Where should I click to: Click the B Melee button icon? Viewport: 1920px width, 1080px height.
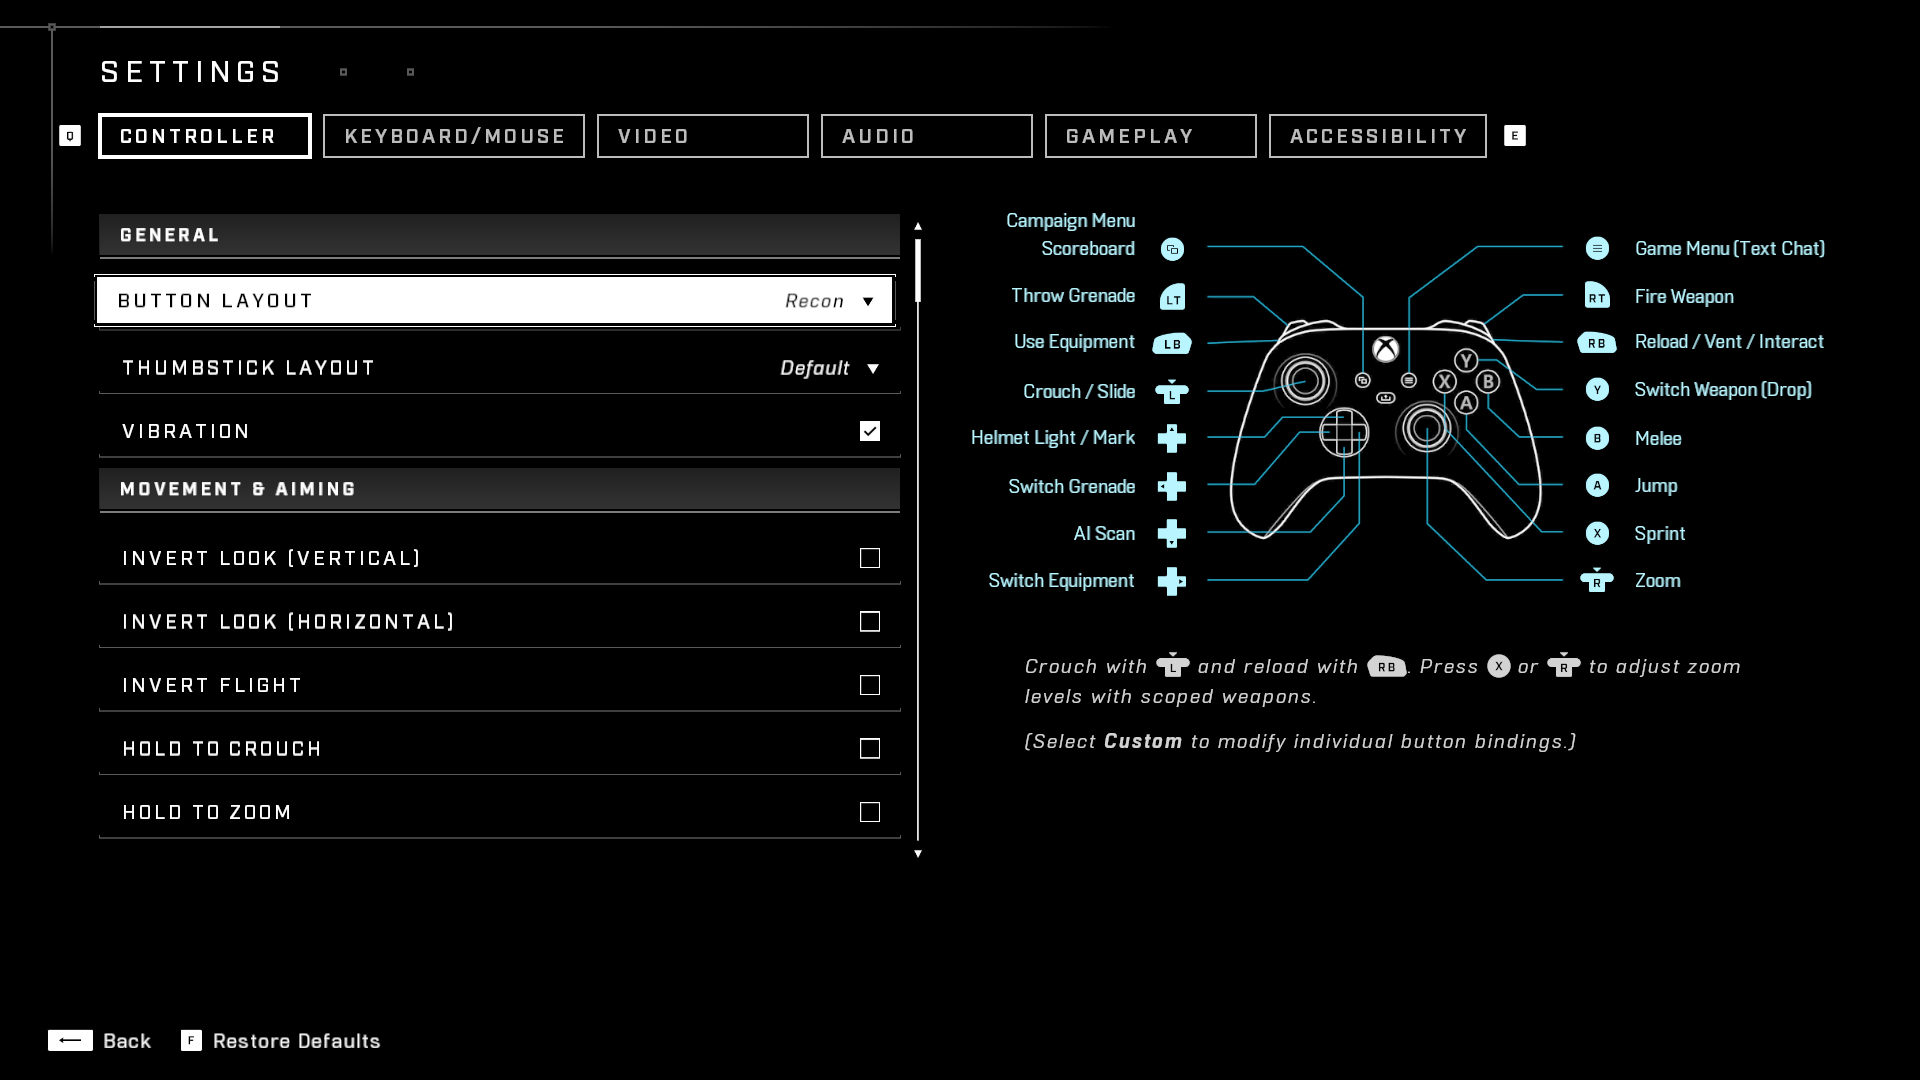[1597, 438]
